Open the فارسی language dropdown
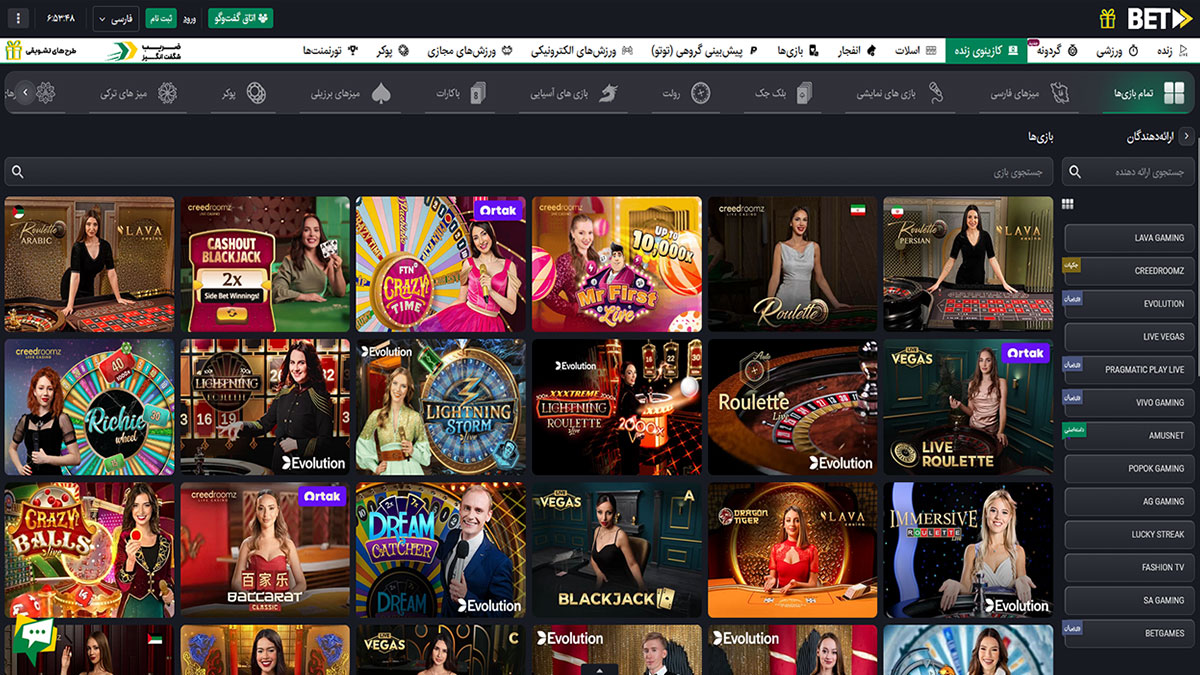 click(x=115, y=19)
